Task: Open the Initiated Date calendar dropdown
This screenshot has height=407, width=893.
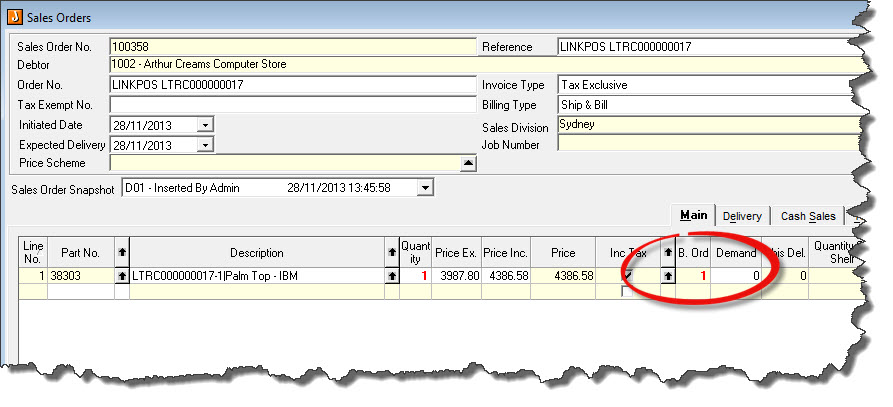Action: pos(206,125)
